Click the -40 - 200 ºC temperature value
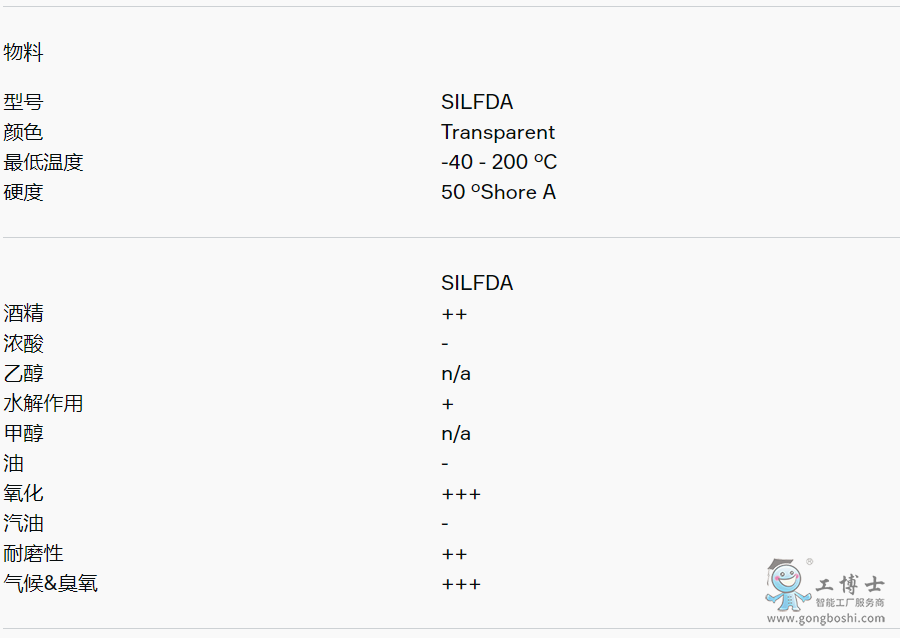 click(498, 162)
